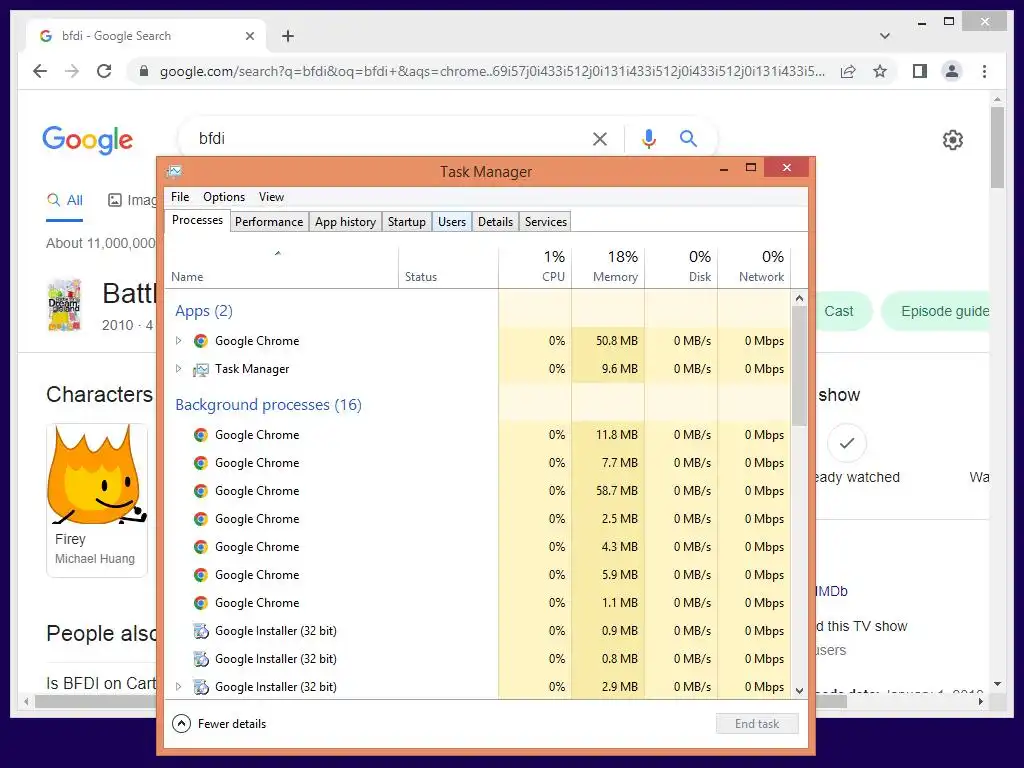Open the File menu in Task Manager

click(x=180, y=197)
